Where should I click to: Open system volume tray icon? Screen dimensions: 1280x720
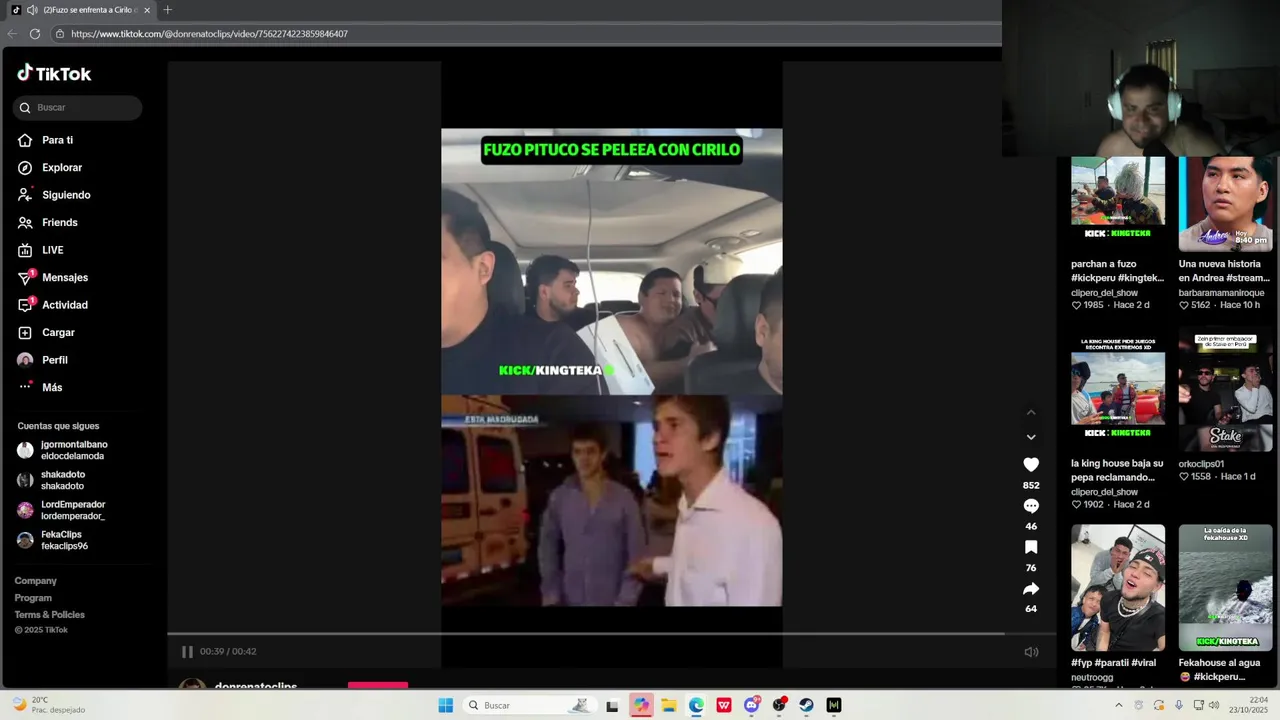pyautogui.click(x=1214, y=705)
